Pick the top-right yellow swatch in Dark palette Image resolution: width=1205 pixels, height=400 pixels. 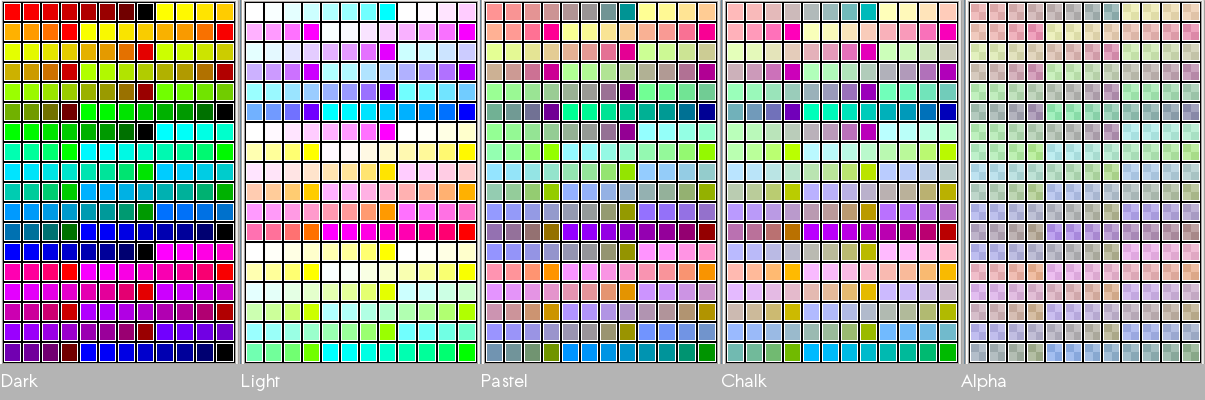point(224,12)
